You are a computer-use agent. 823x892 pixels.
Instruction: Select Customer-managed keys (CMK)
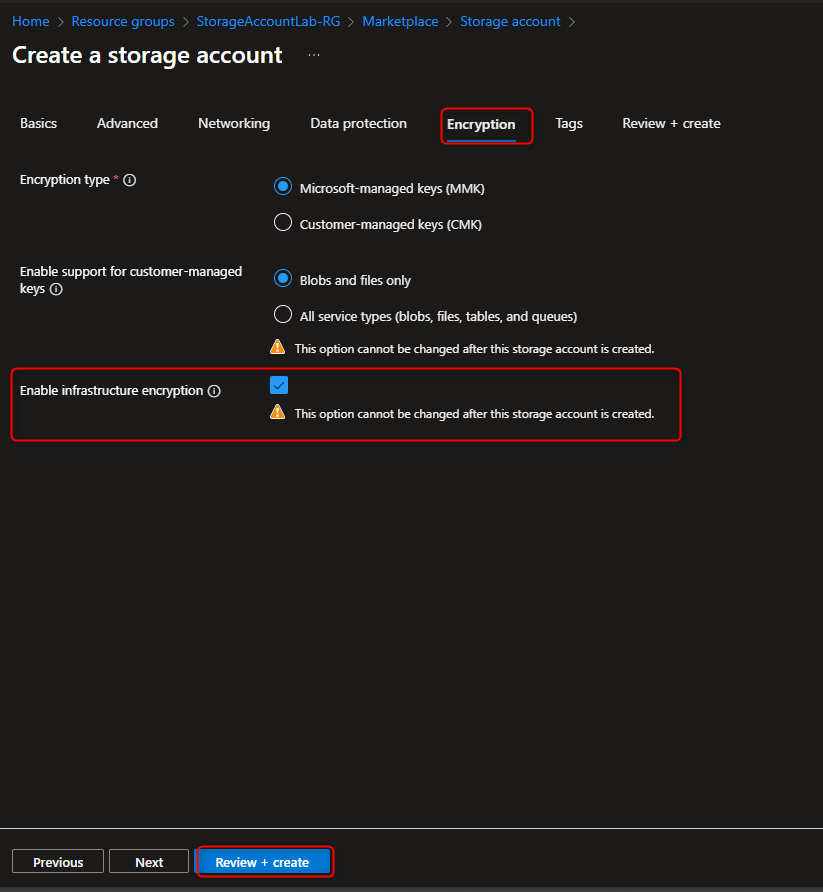(282, 222)
